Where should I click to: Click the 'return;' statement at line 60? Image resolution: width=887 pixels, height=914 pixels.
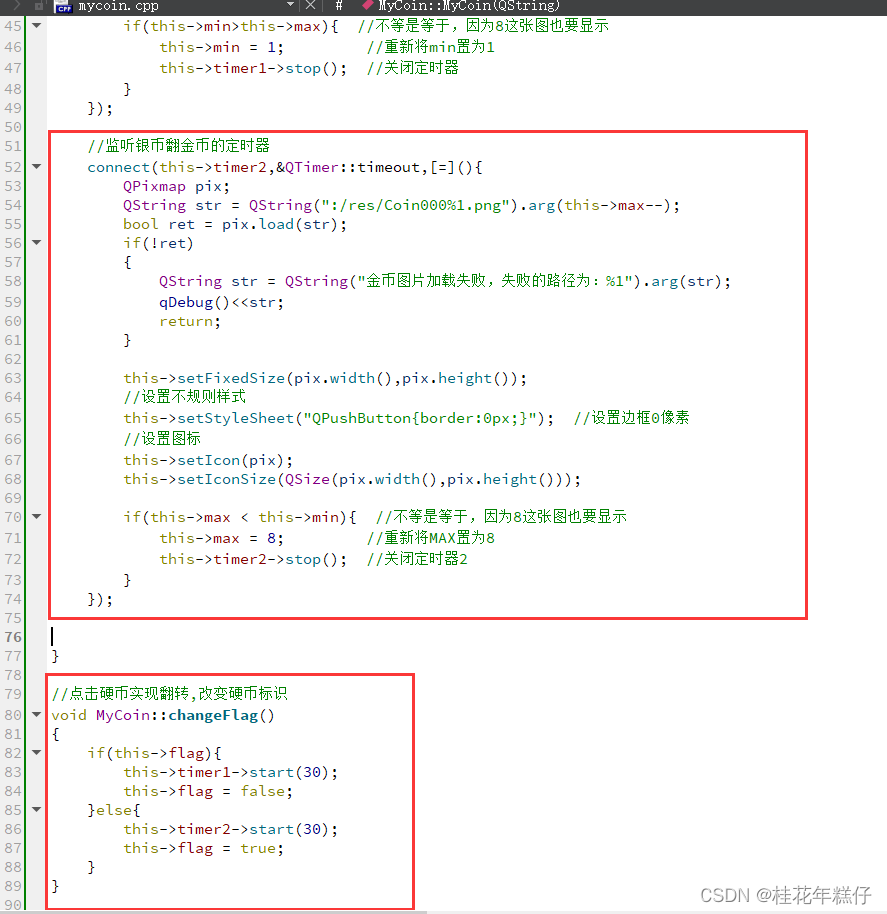click(190, 321)
